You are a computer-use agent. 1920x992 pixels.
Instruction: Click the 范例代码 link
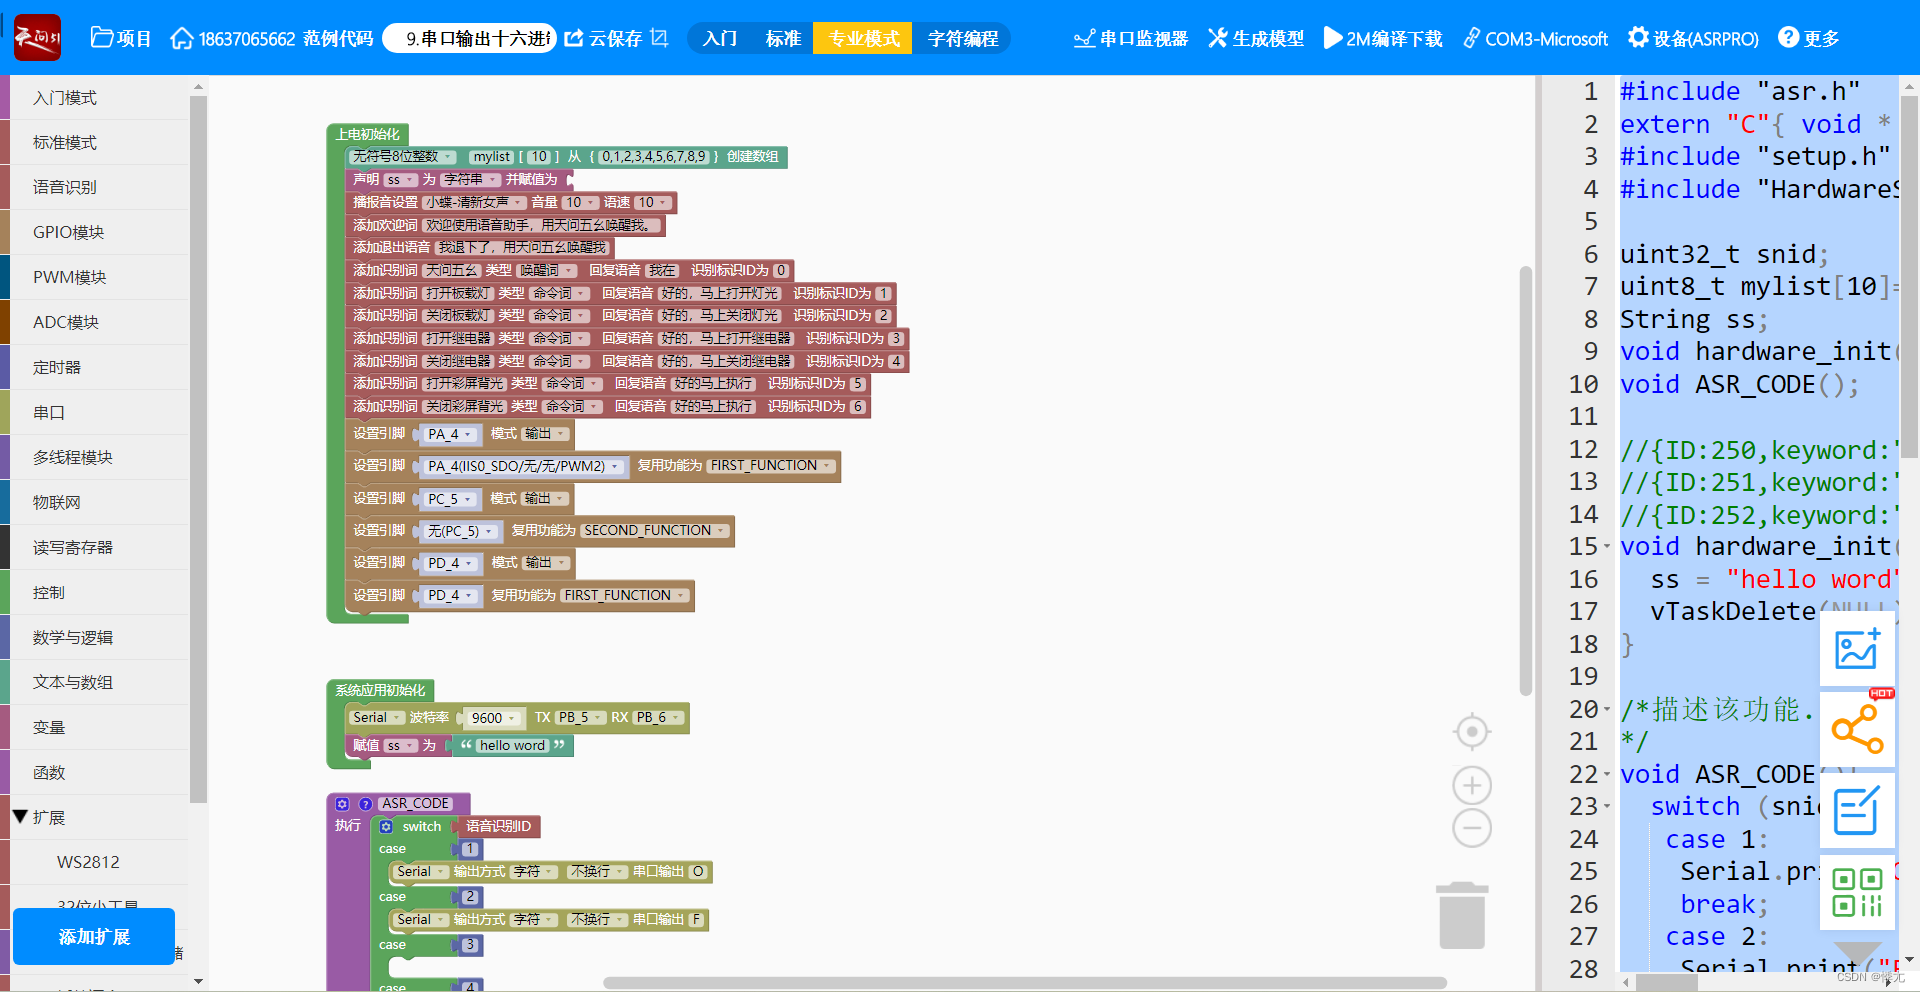tap(338, 38)
